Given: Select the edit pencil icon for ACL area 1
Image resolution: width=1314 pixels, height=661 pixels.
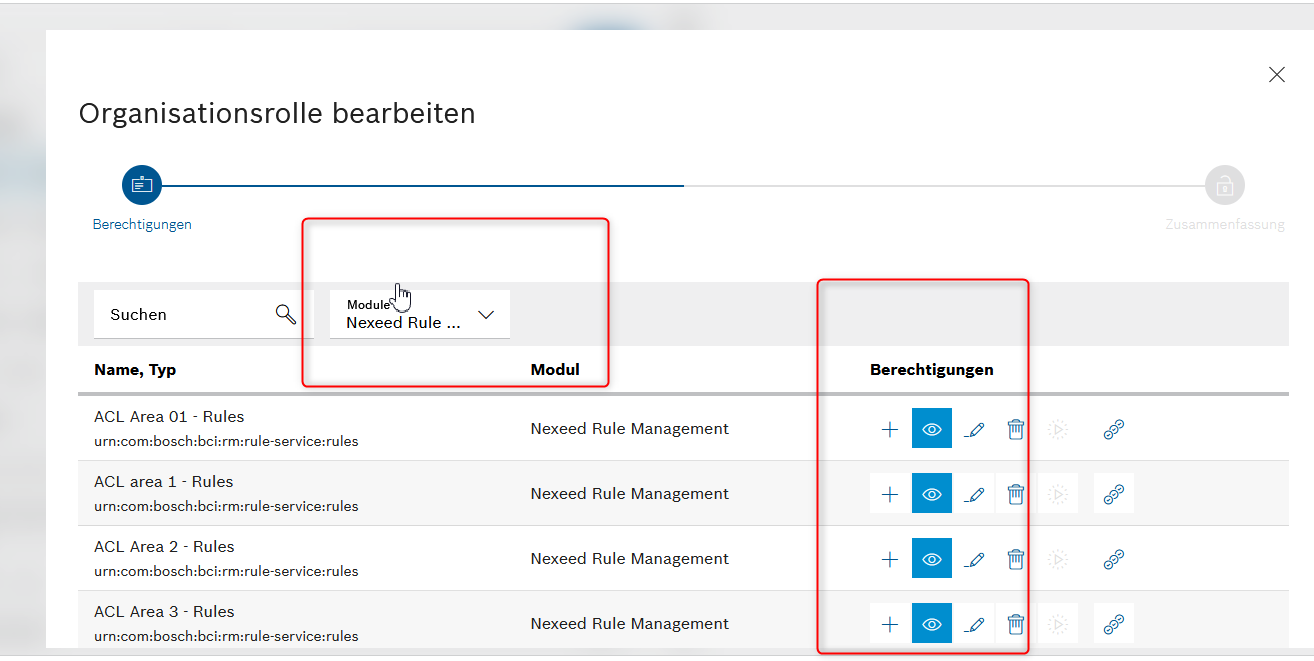Looking at the screenshot, I should [973, 493].
